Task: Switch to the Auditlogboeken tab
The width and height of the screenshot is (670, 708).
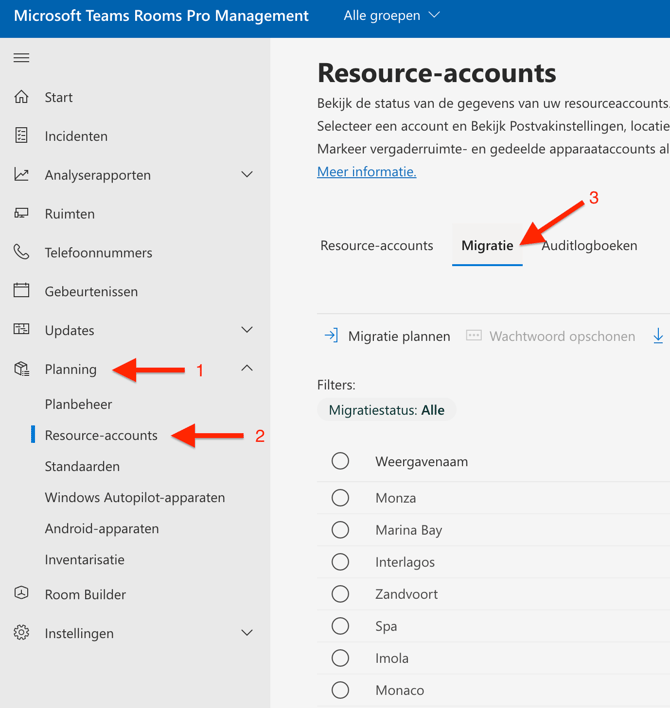Action: [589, 245]
